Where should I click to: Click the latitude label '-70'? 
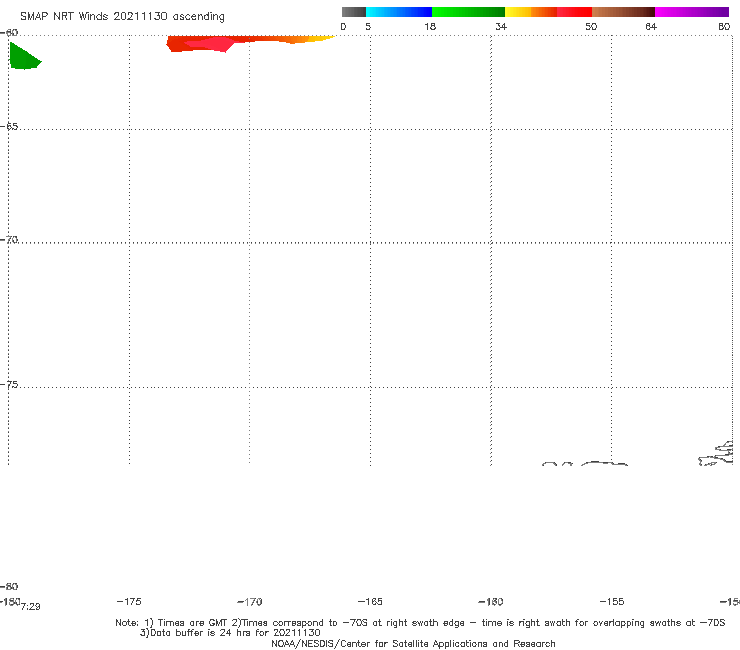[x=9, y=240]
